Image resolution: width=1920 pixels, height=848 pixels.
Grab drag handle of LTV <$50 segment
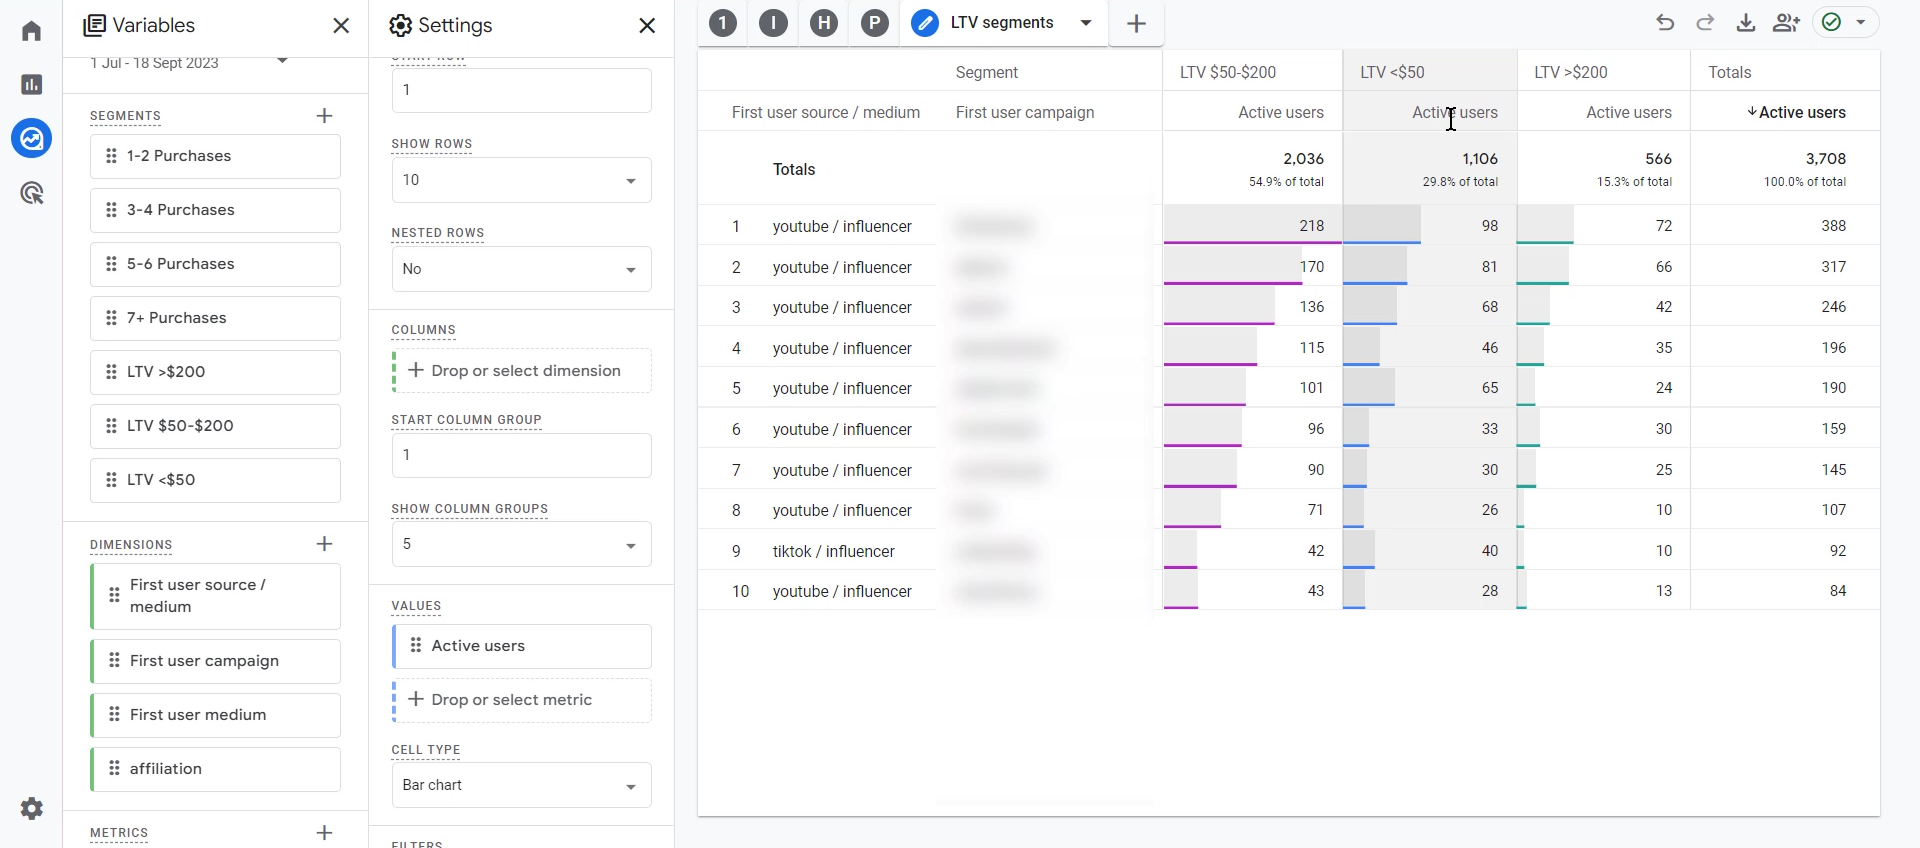point(111,480)
